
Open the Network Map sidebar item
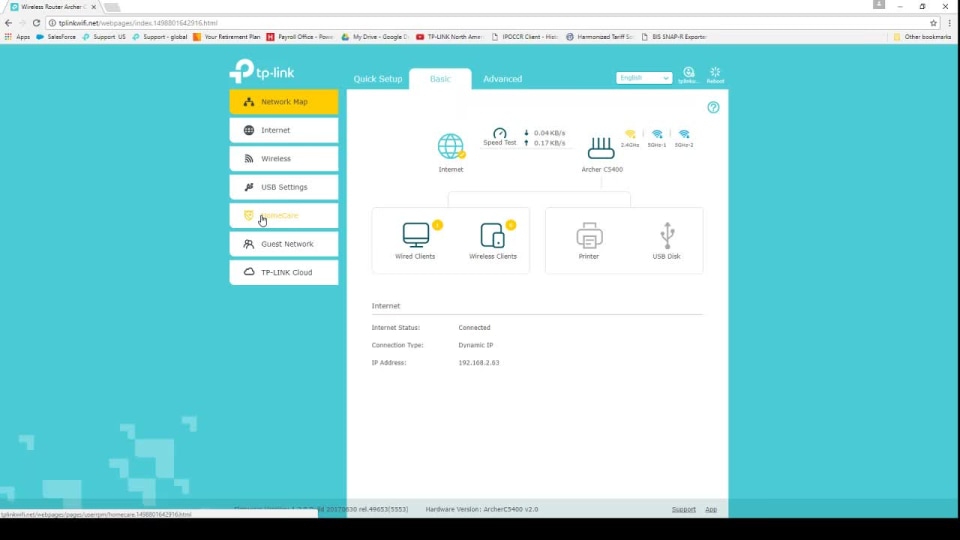[x=283, y=102]
